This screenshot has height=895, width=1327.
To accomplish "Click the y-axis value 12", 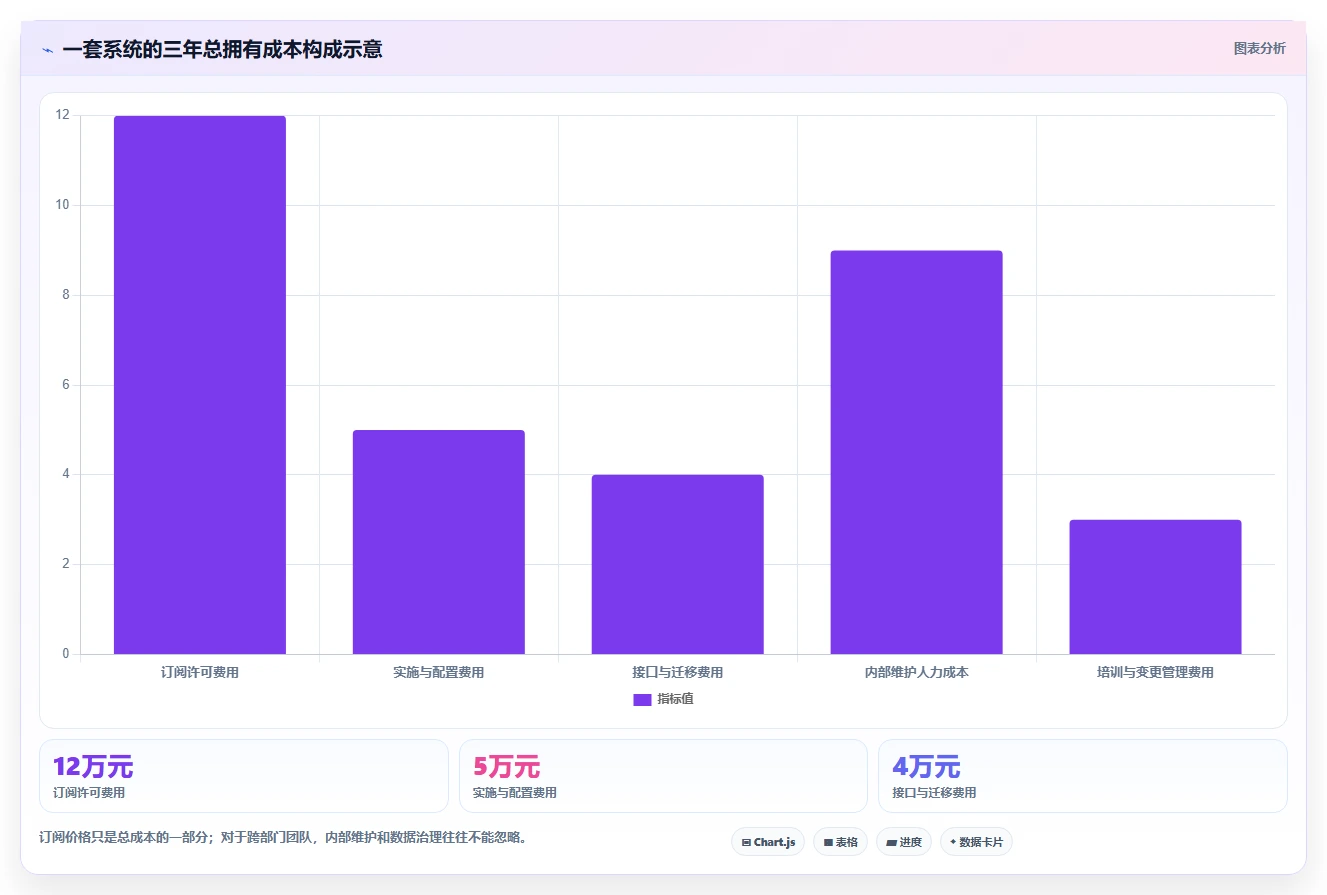I will (x=63, y=116).
